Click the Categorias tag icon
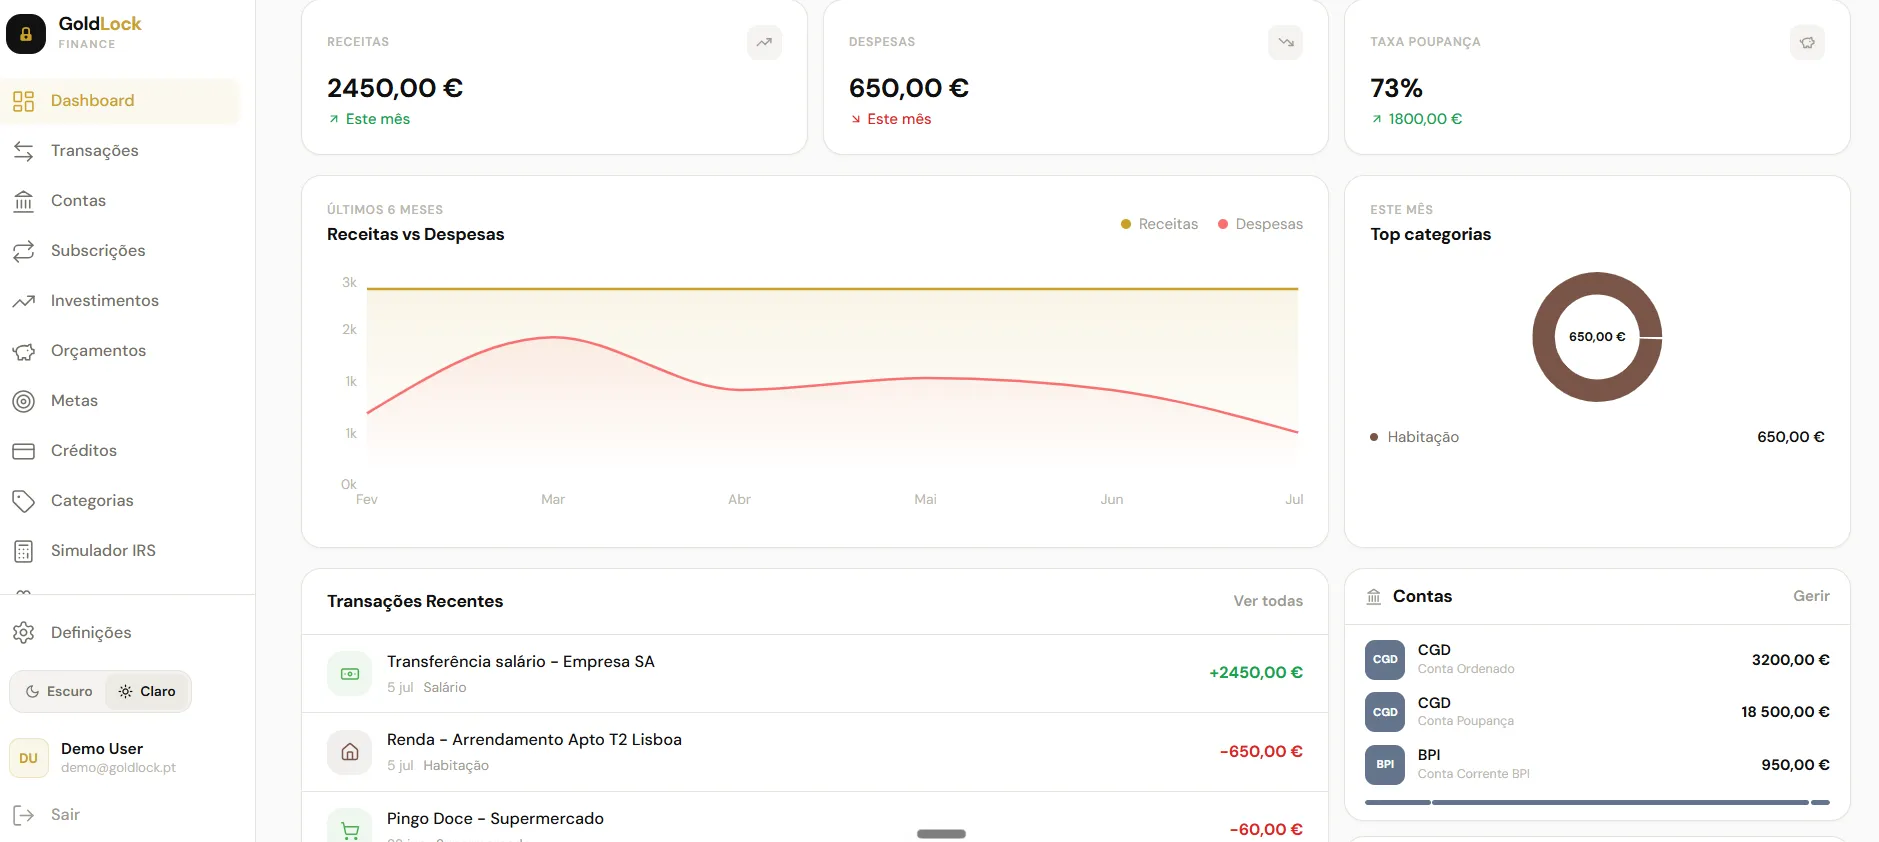The width and height of the screenshot is (1879, 842). point(24,501)
